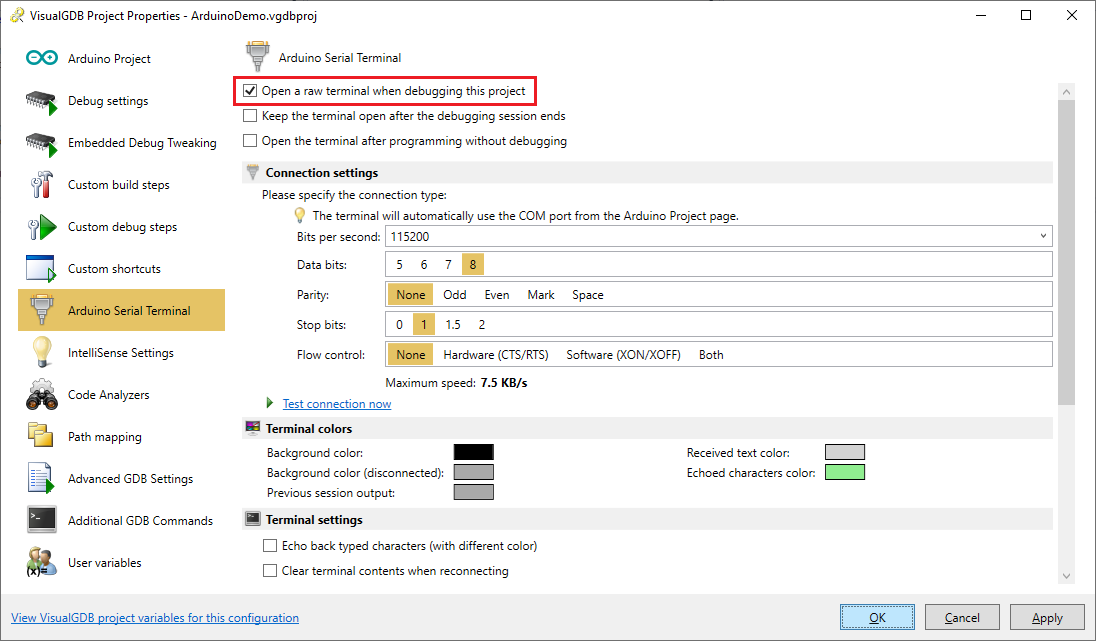Click the Arduino Serial Terminal connector icon in sidebar

[x=42, y=310]
